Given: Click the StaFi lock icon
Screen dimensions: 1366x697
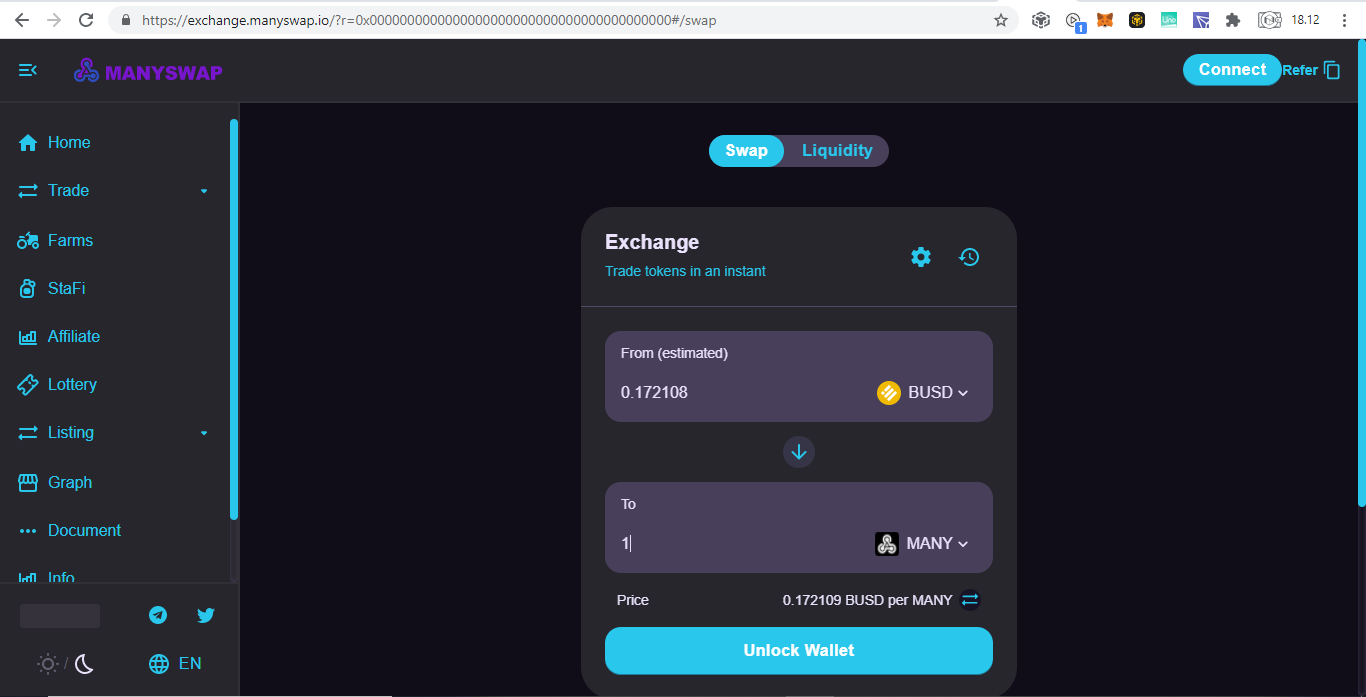Looking at the screenshot, I should point(28,288).
